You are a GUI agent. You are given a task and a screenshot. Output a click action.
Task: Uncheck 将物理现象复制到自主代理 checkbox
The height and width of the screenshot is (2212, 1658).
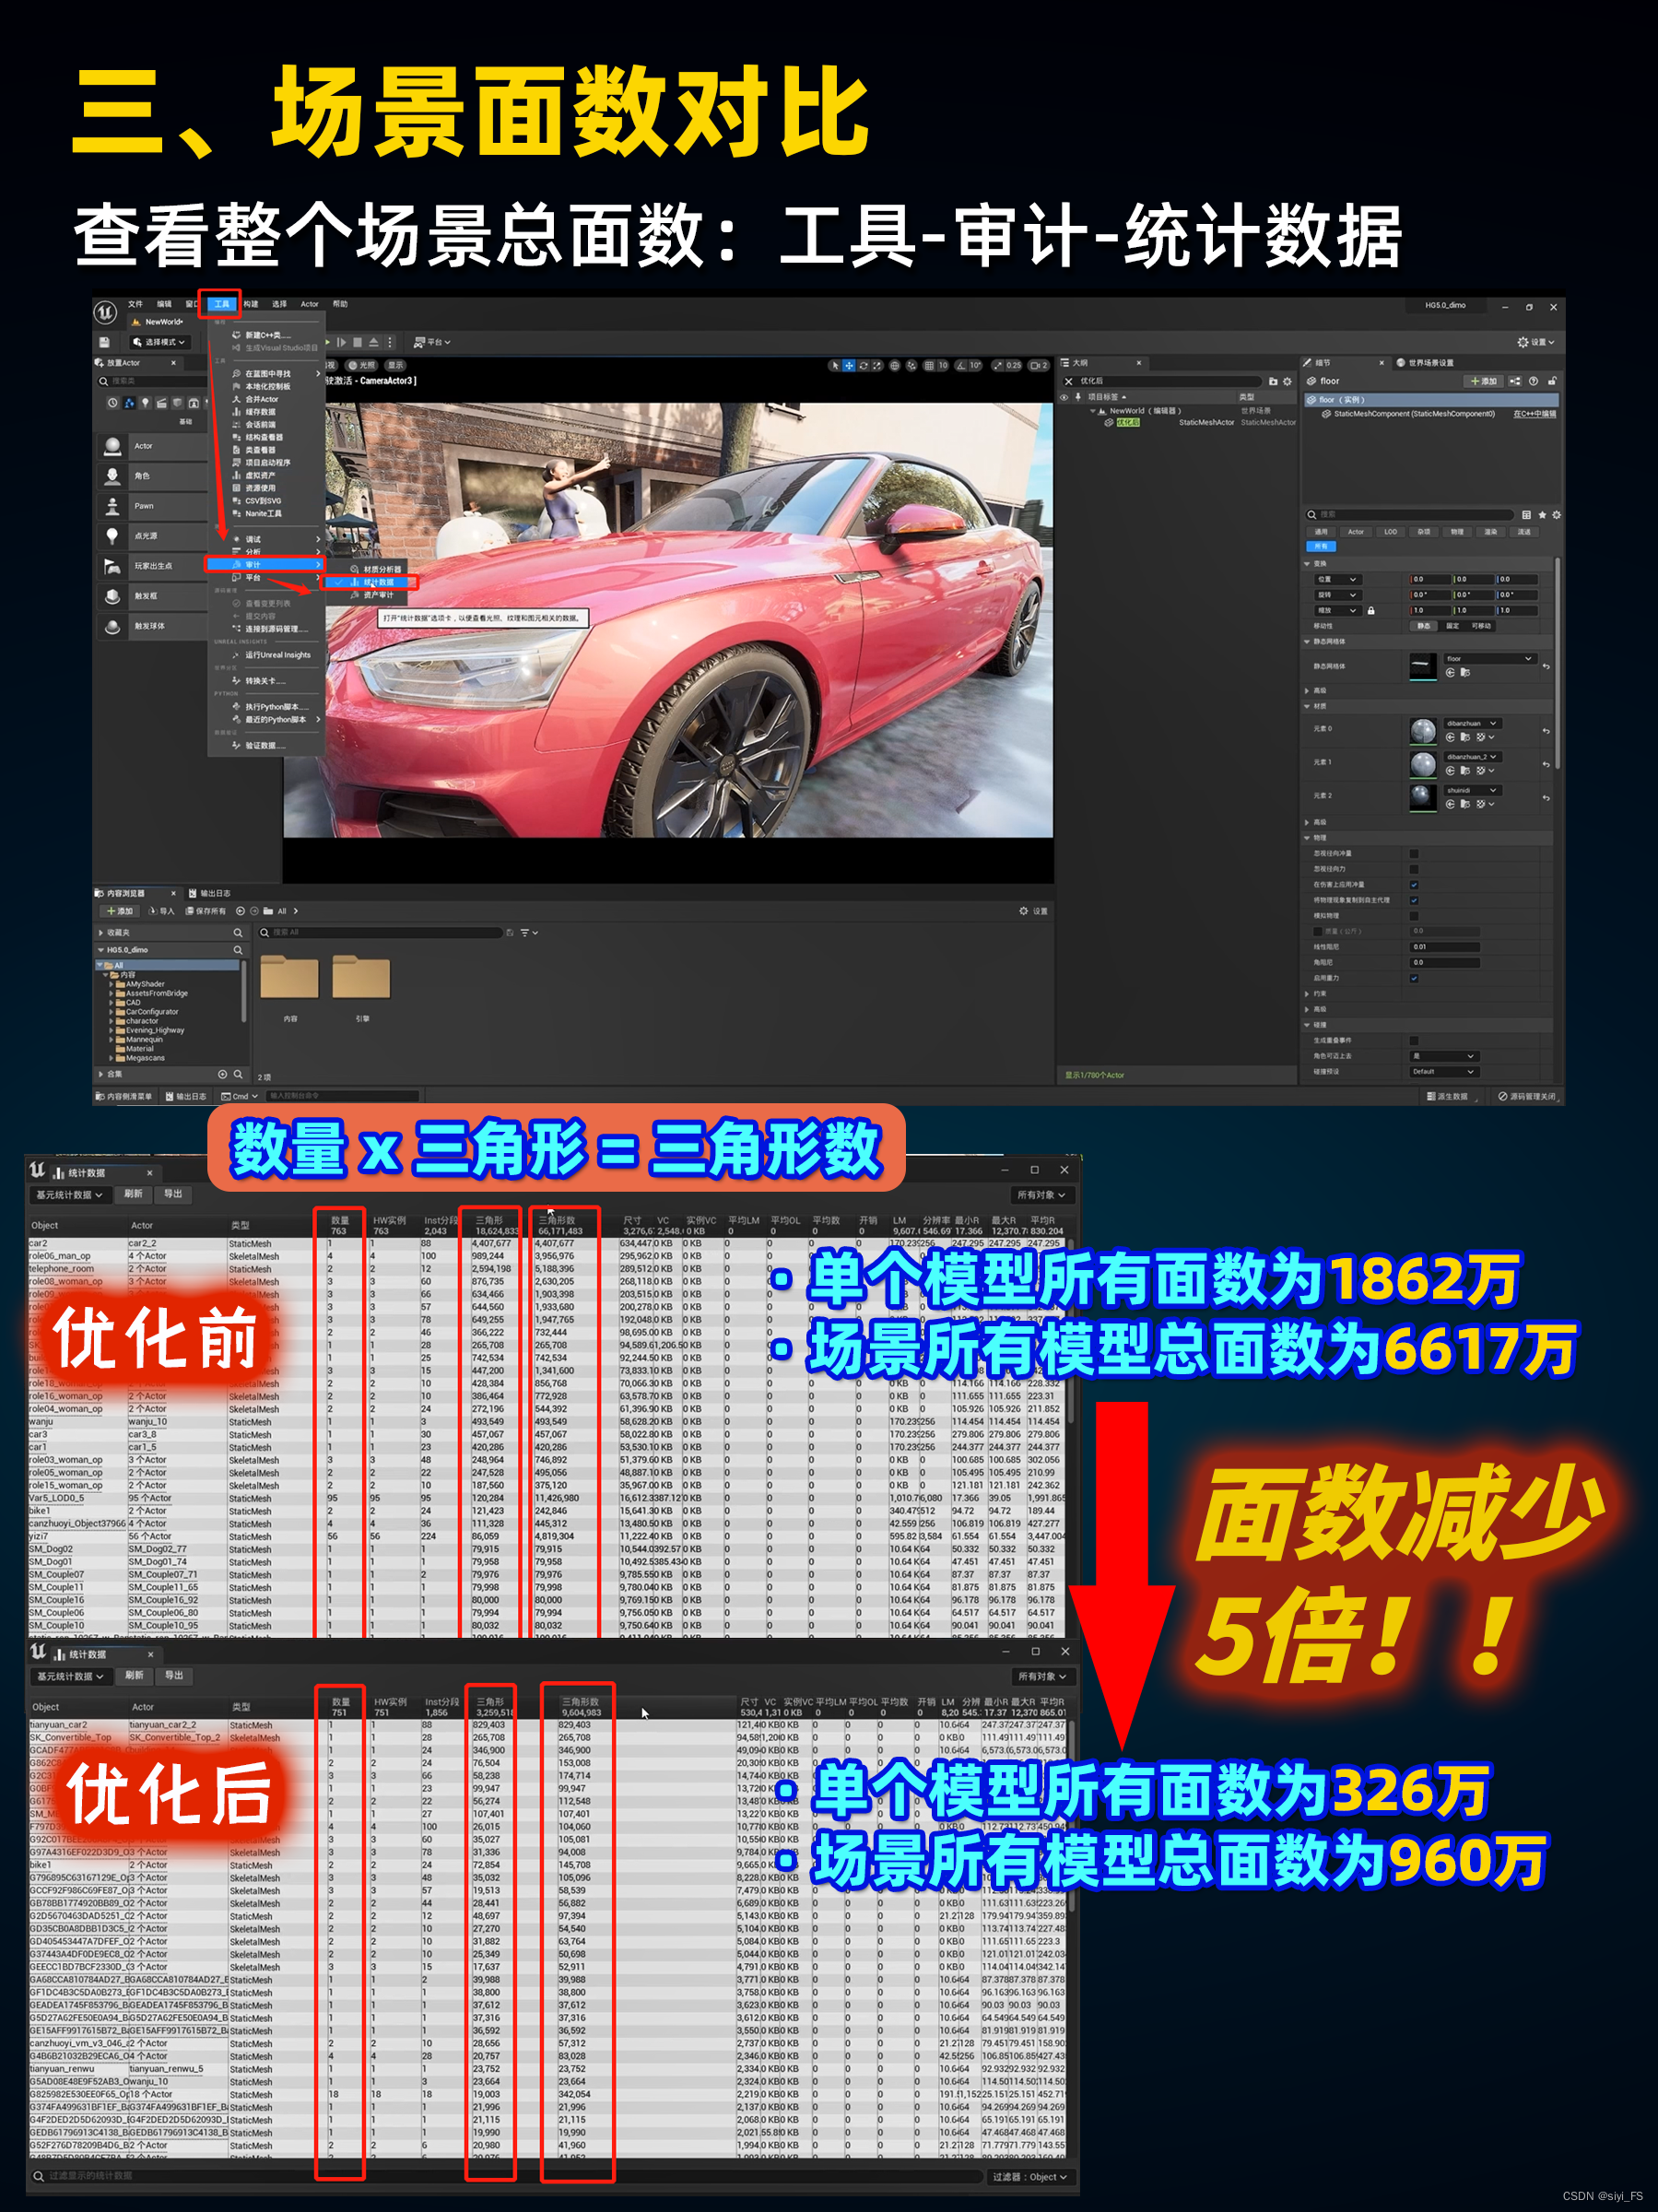pos(1414,900)
